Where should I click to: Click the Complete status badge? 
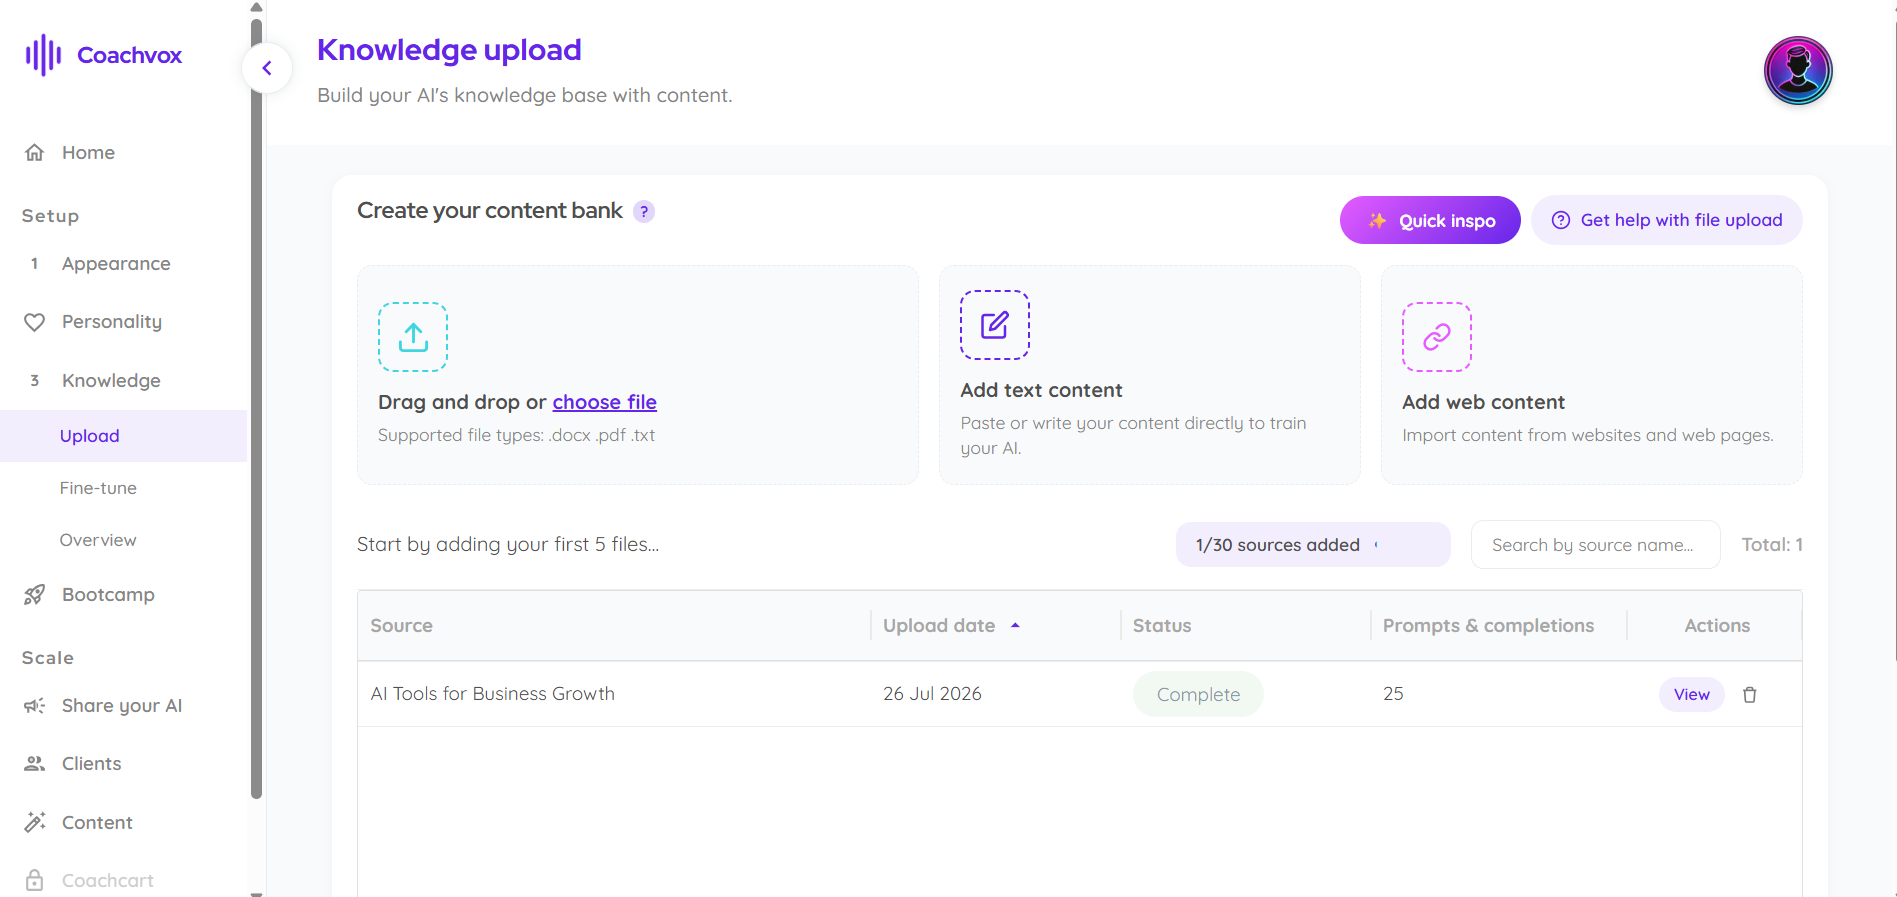point(1198,694)
